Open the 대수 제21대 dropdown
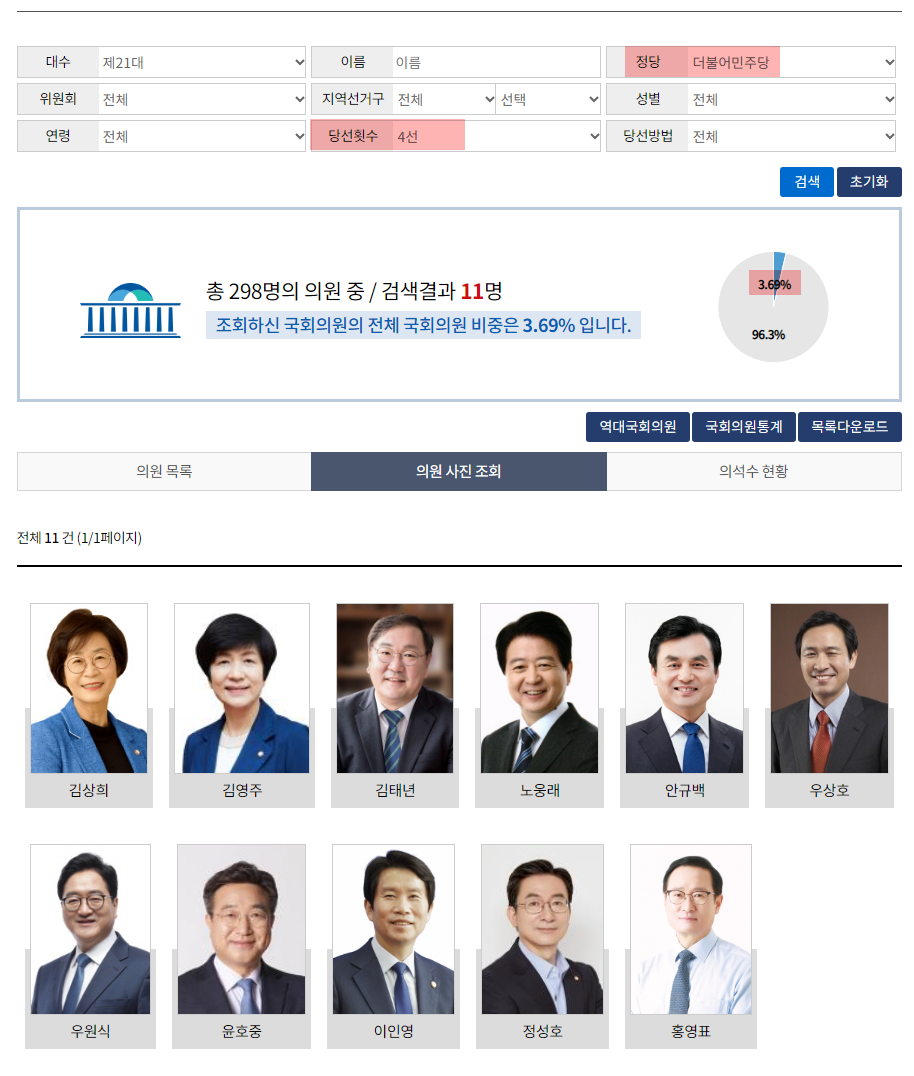 coord(202,62)
